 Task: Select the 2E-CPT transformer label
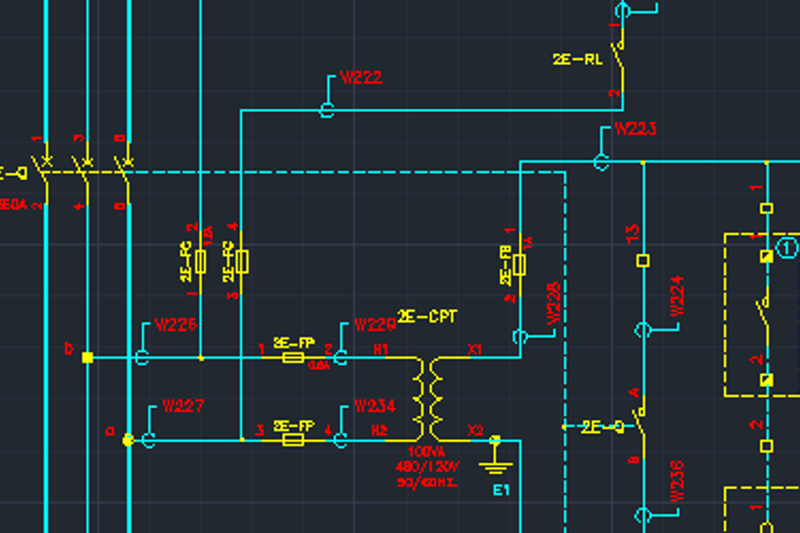coord(427,317)
